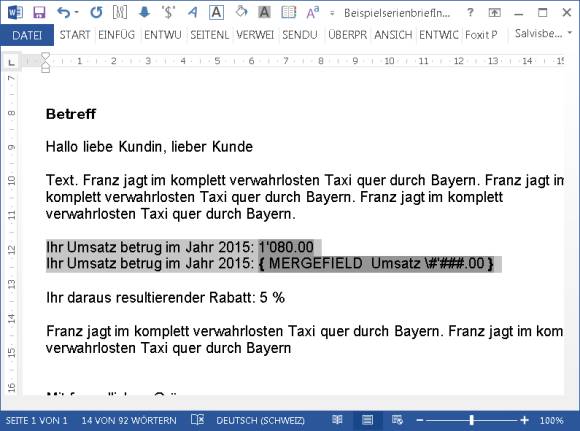Open the proofing errors book icon in status bar
This screenshot has width=580, height=431.
click(x=198, y=420)
